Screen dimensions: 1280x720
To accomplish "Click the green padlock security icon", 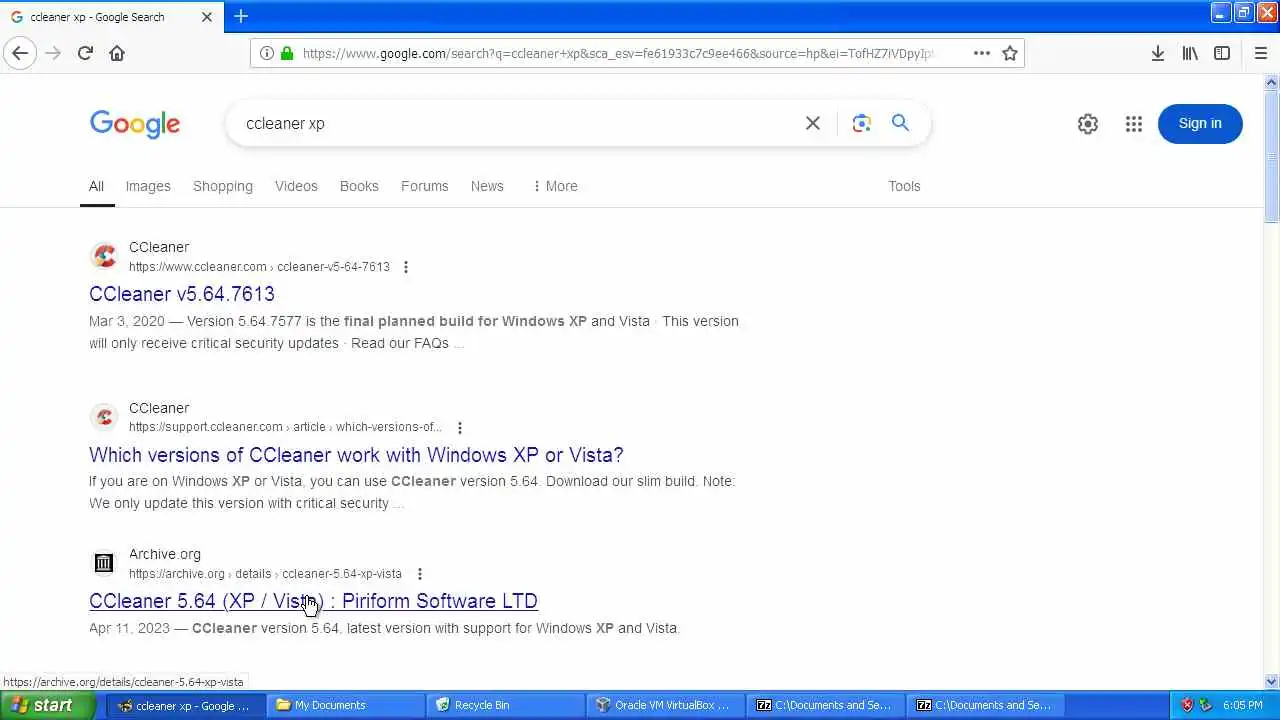I will [287, 53].
